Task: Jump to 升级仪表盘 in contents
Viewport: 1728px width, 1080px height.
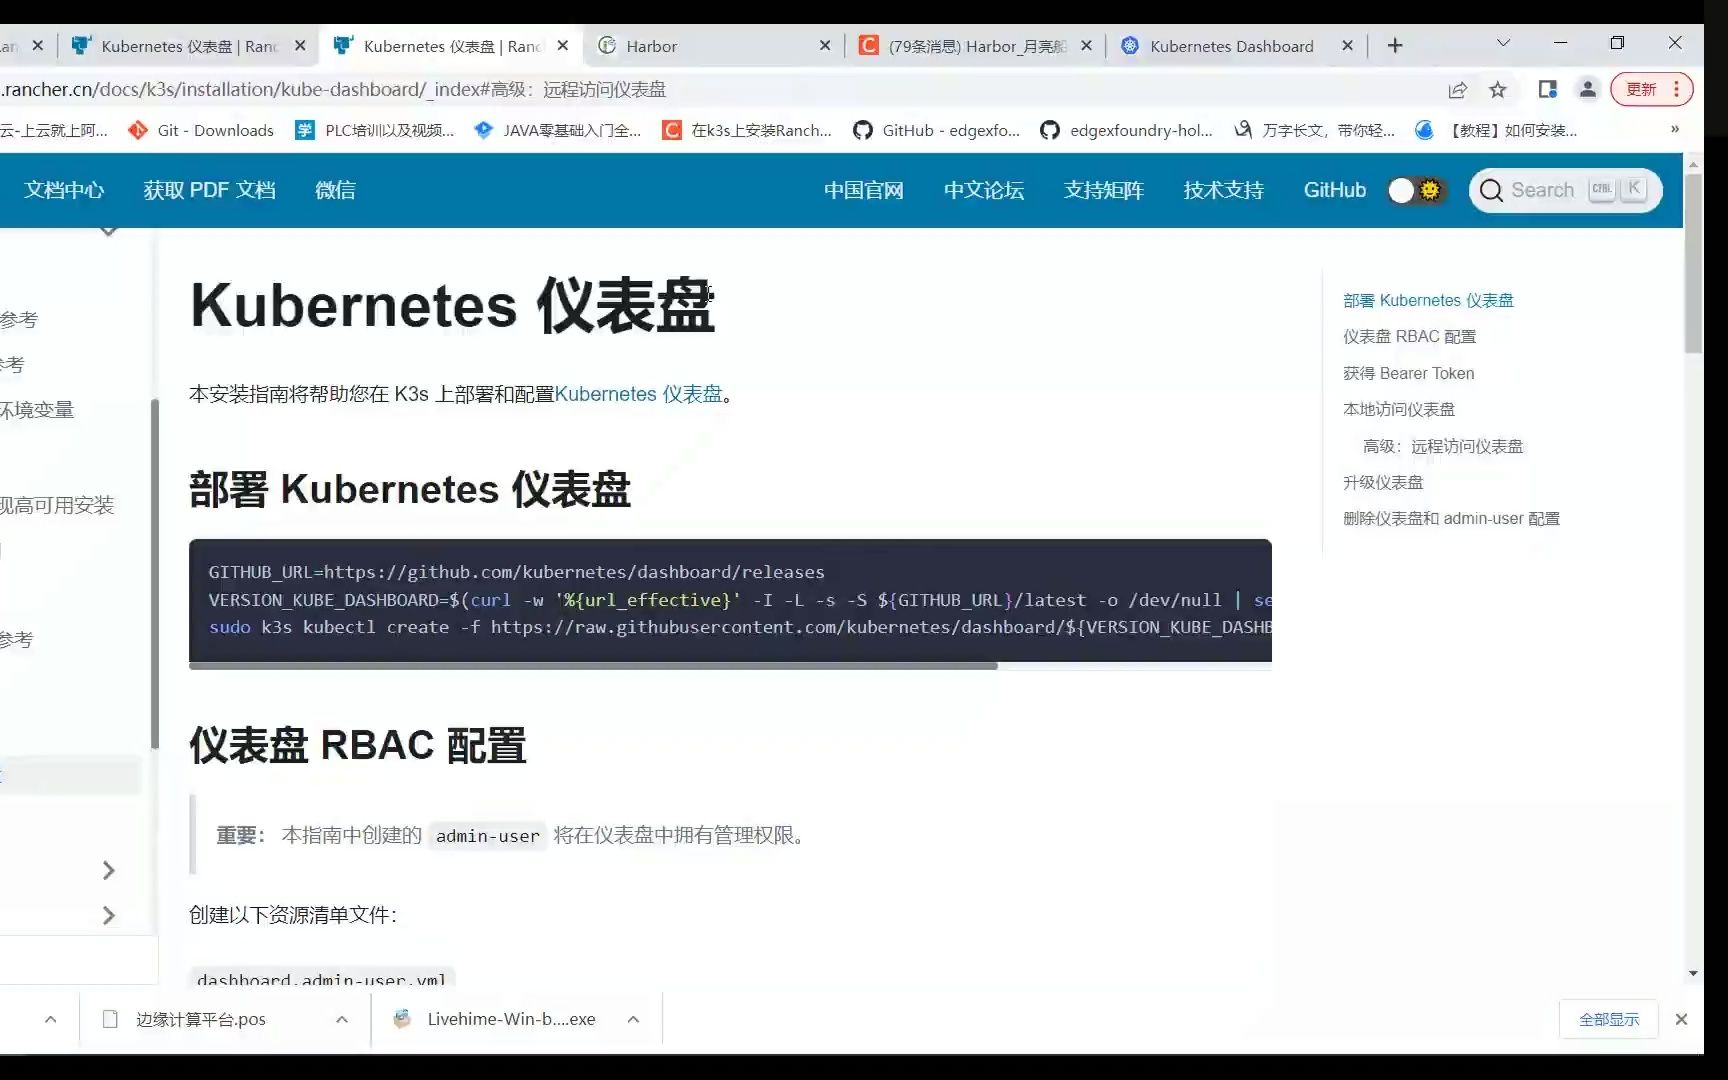Action: click(x=1383, y=482)
